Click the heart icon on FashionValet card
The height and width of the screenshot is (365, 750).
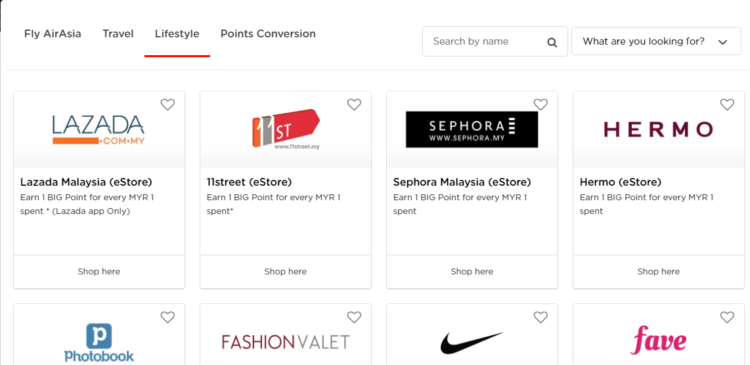click(354, 317)
